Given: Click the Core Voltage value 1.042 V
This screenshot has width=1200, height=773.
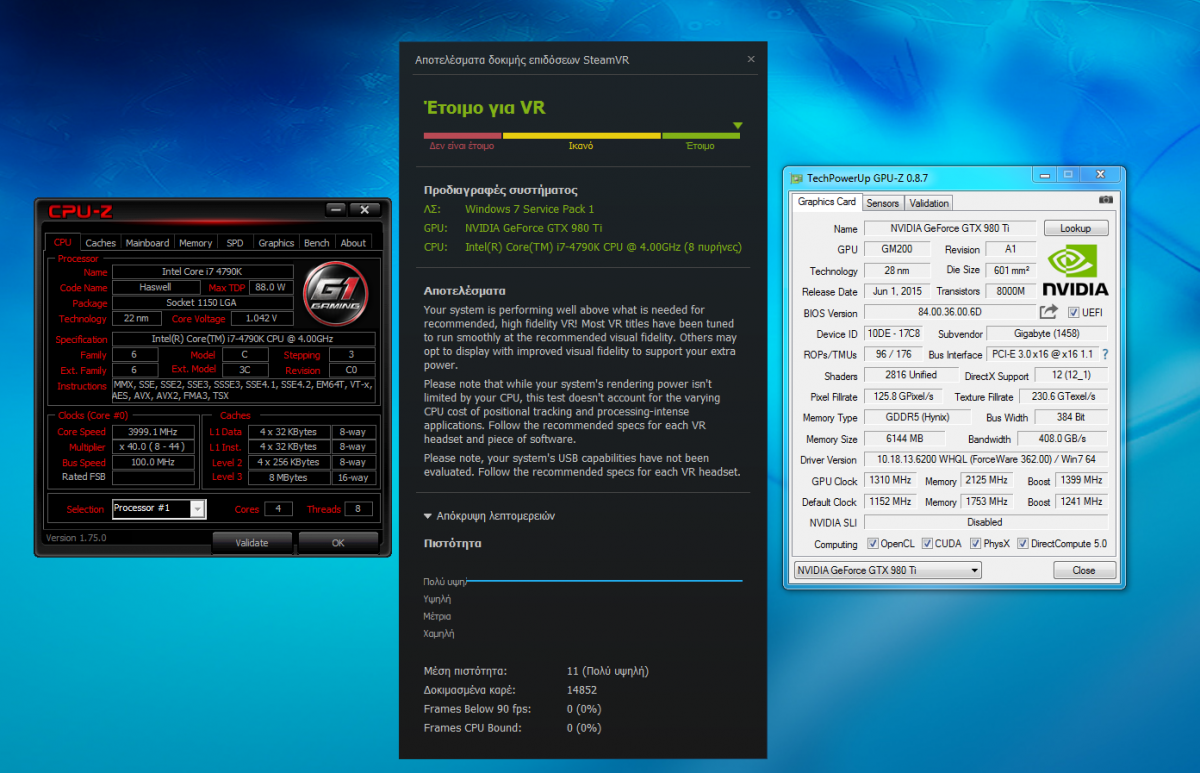Looking at the screenshot, I should 262,319.
